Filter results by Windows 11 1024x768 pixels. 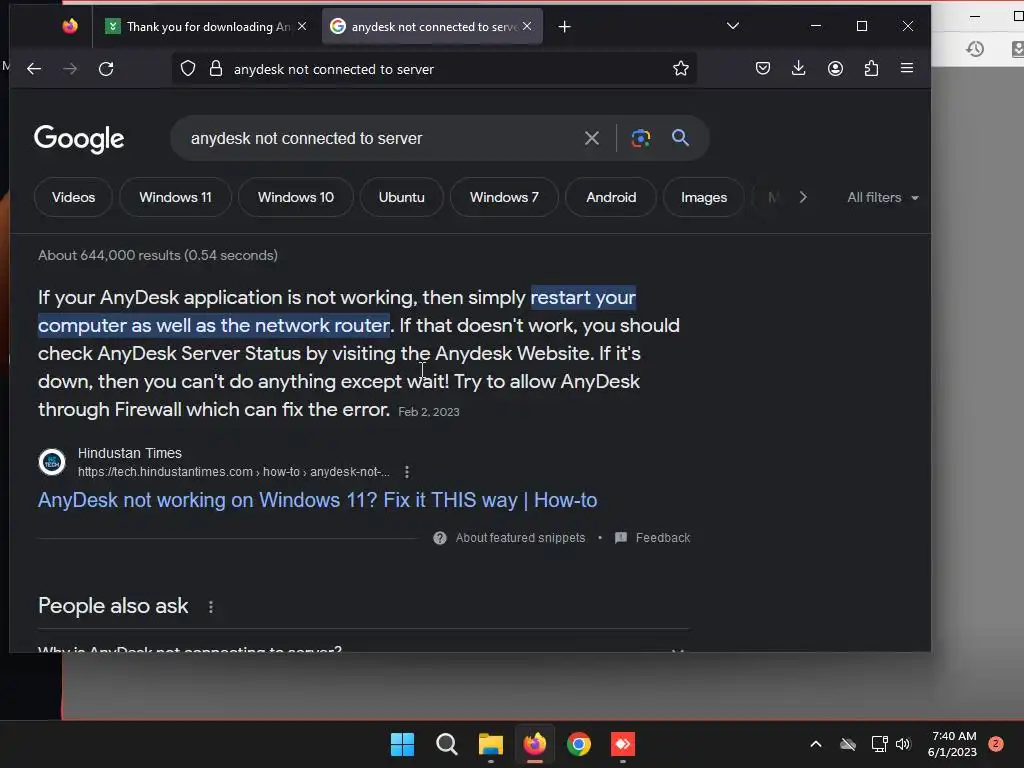click(x=175, y=197)
